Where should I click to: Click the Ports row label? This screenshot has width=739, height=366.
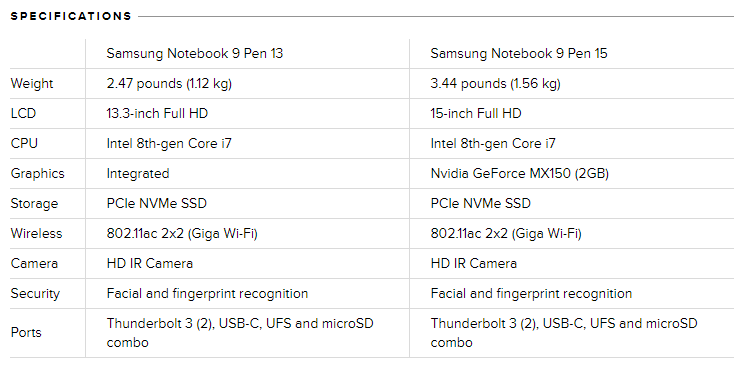coord(26,333)
